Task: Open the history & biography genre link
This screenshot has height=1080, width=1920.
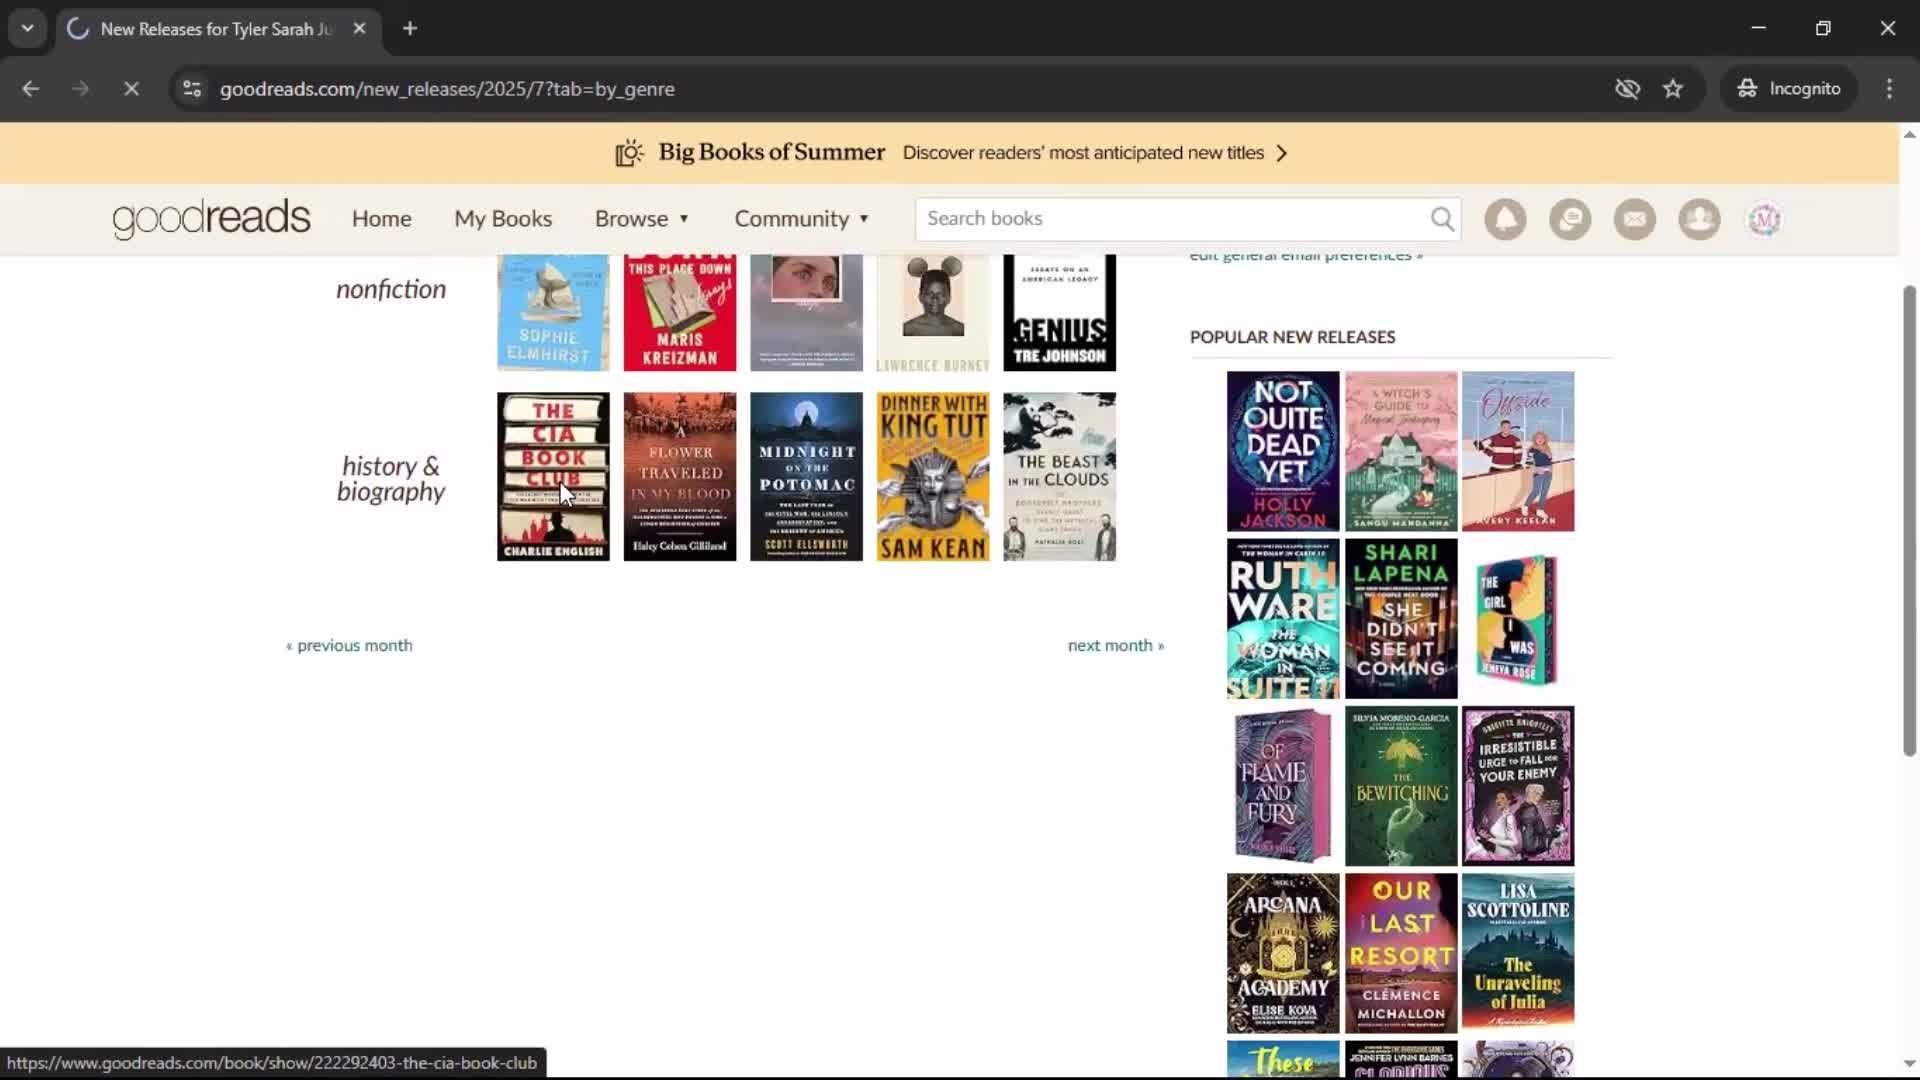Action: pyautogui.click(x=391, y=479)
